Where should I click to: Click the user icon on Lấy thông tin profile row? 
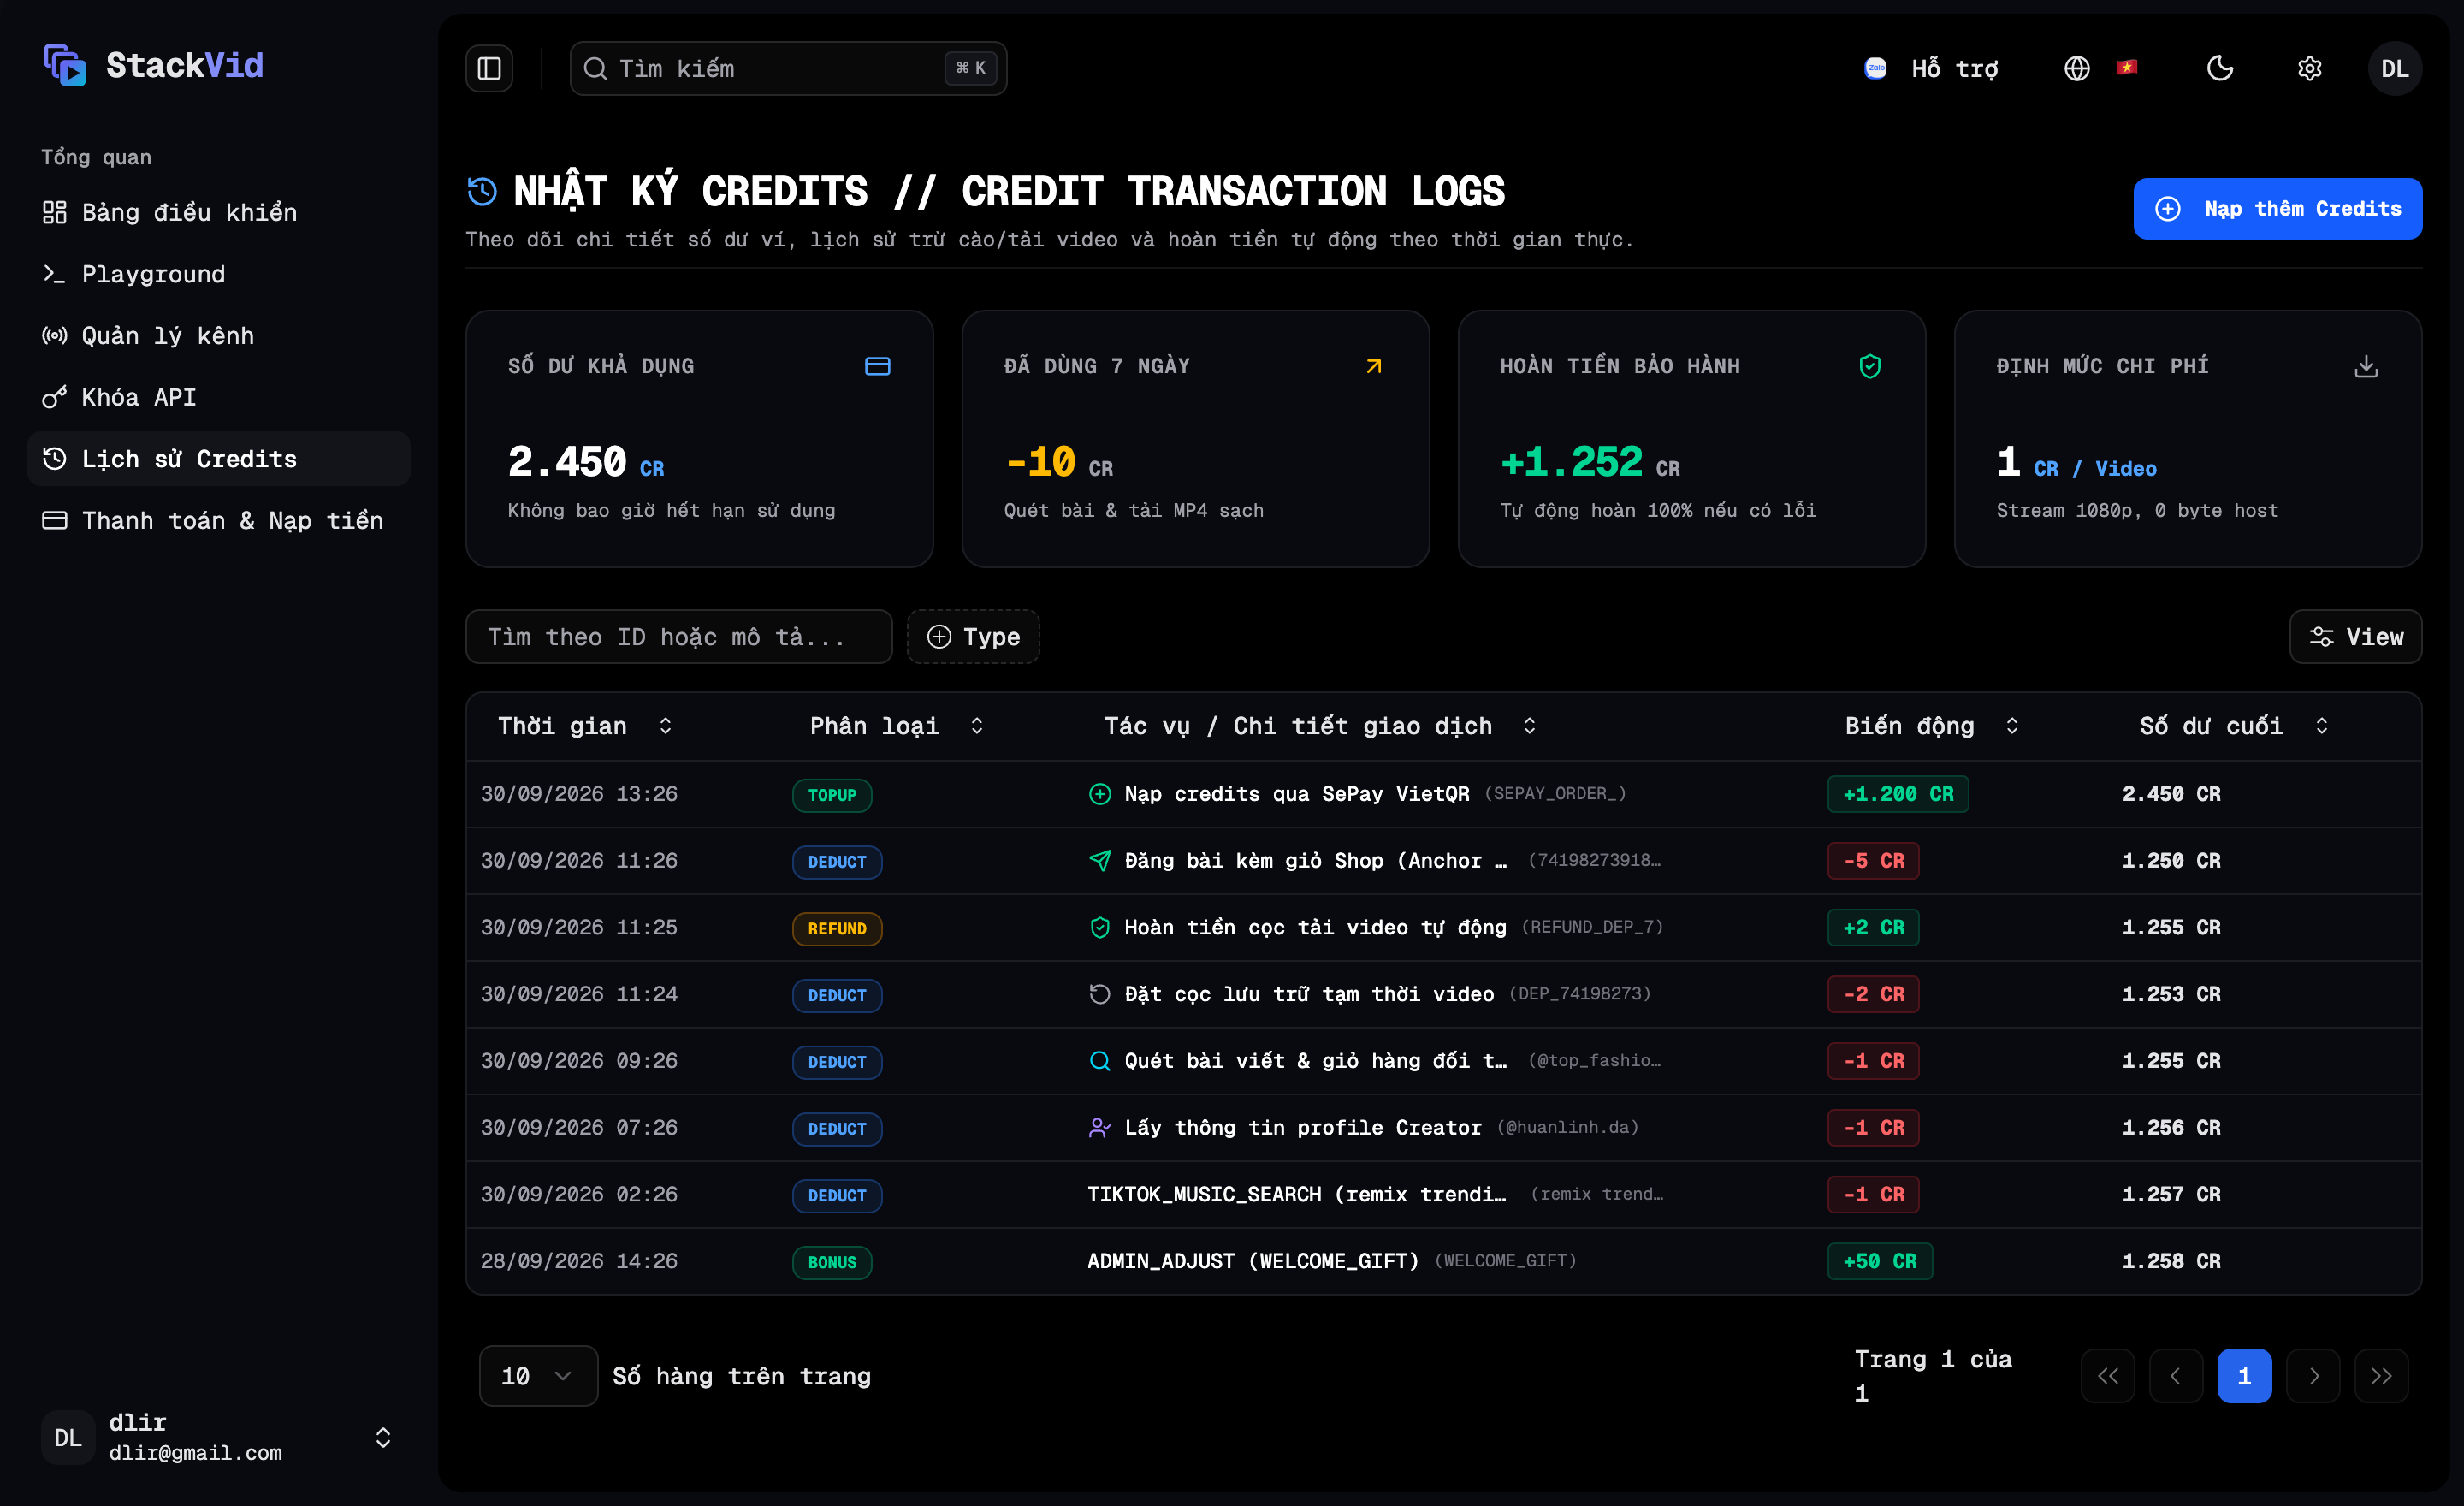pyautogui.click(x=1099, y=1128)
